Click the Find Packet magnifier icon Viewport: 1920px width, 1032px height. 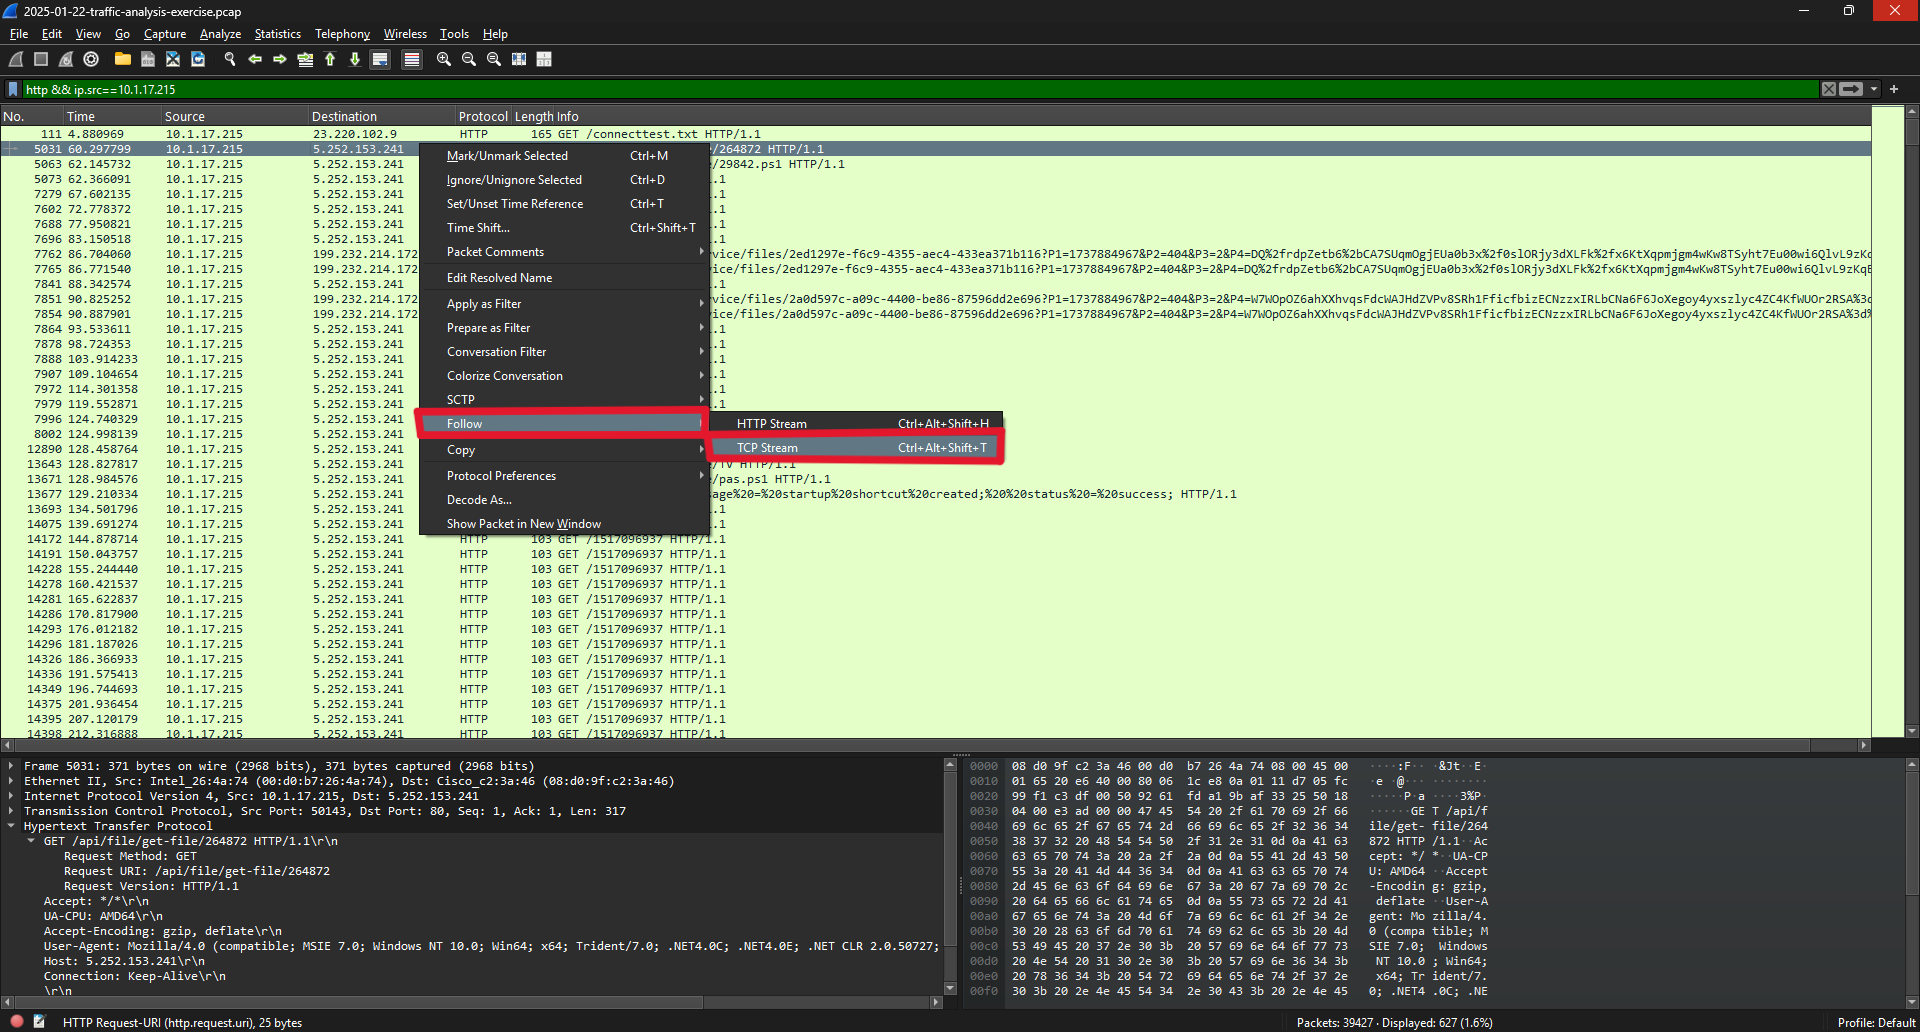click(230, 60)
